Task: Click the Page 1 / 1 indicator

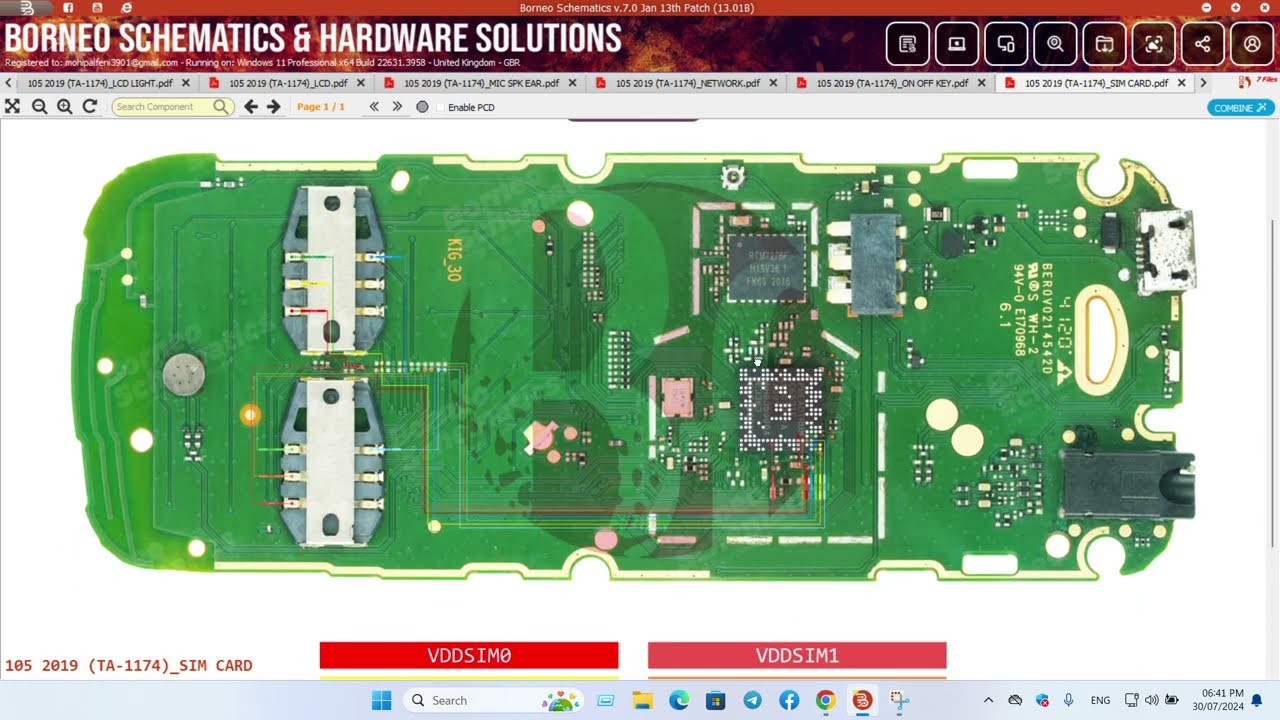Action: pos(321,107)
